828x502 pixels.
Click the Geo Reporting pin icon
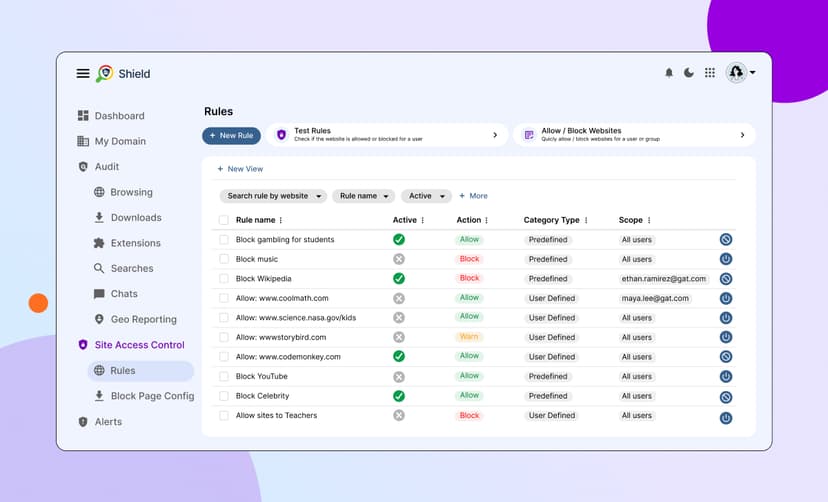pyautogui.click(x=99, y=319)
